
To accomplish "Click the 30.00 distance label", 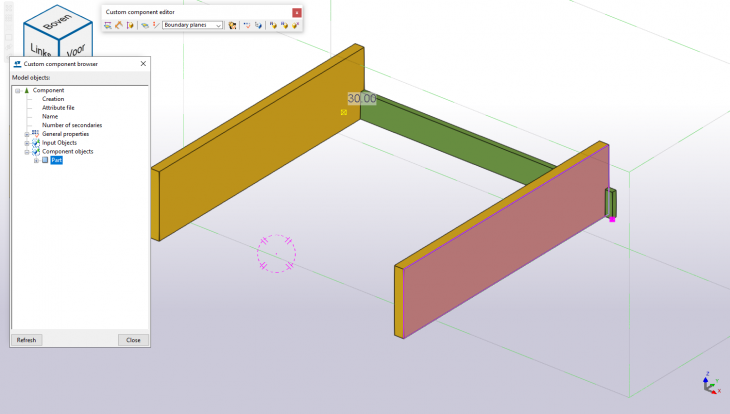I will (362, 98).
